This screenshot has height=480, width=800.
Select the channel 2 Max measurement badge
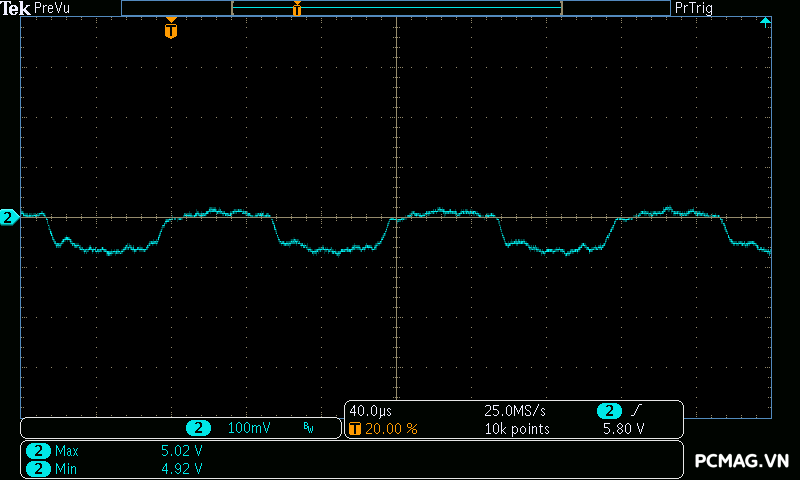click(39, 451)
